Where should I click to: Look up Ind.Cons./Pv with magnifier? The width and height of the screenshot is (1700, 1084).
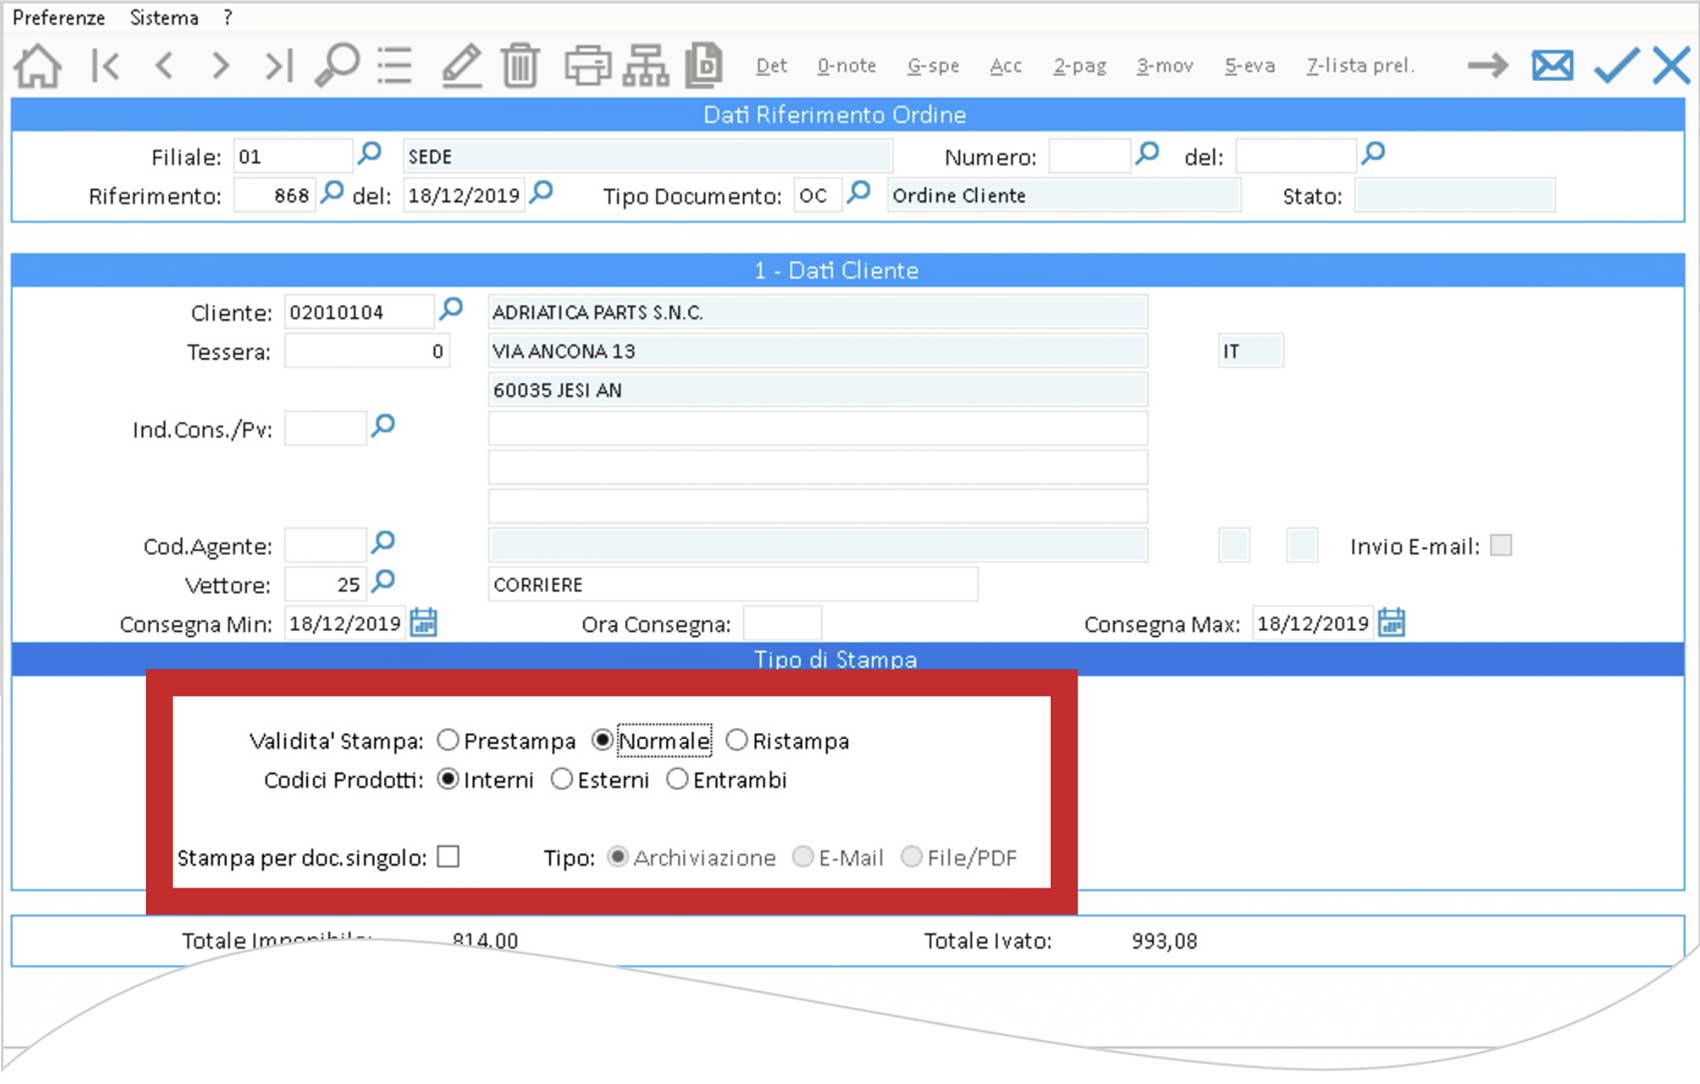point(383,426)
